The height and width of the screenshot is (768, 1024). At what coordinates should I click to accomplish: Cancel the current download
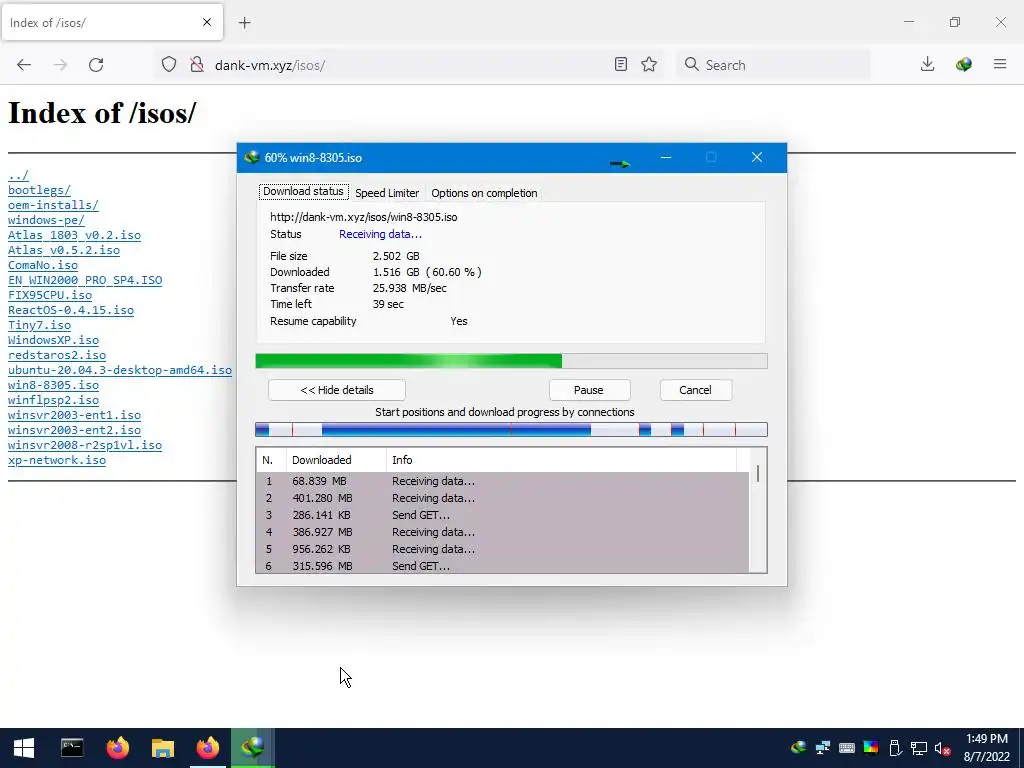click(695, 390)
